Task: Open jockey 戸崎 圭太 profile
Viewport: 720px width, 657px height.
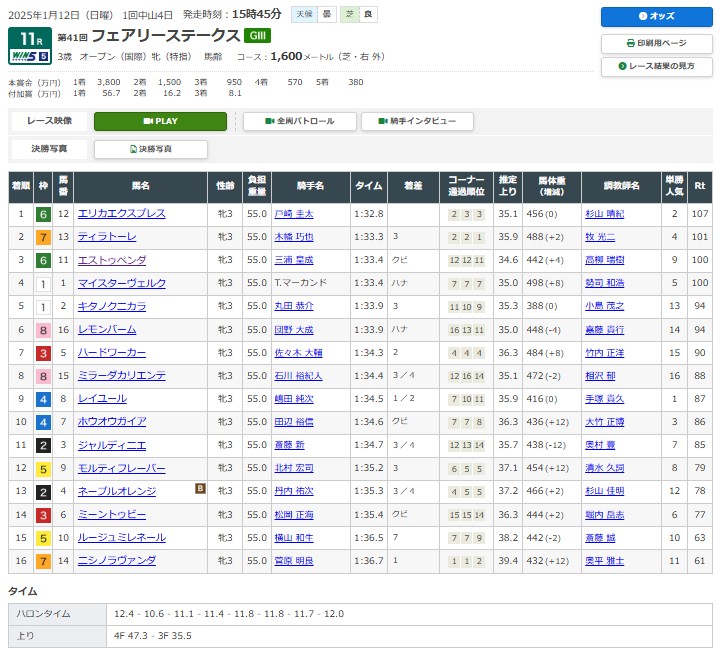Action: click(x=293, y=214)
